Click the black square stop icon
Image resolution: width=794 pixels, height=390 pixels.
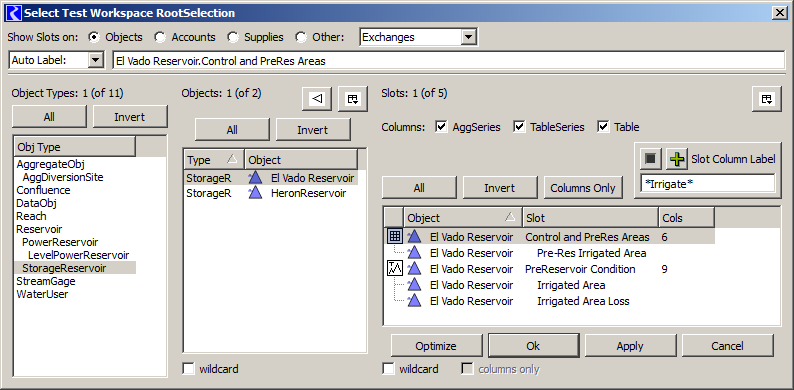tap(651, 159)
